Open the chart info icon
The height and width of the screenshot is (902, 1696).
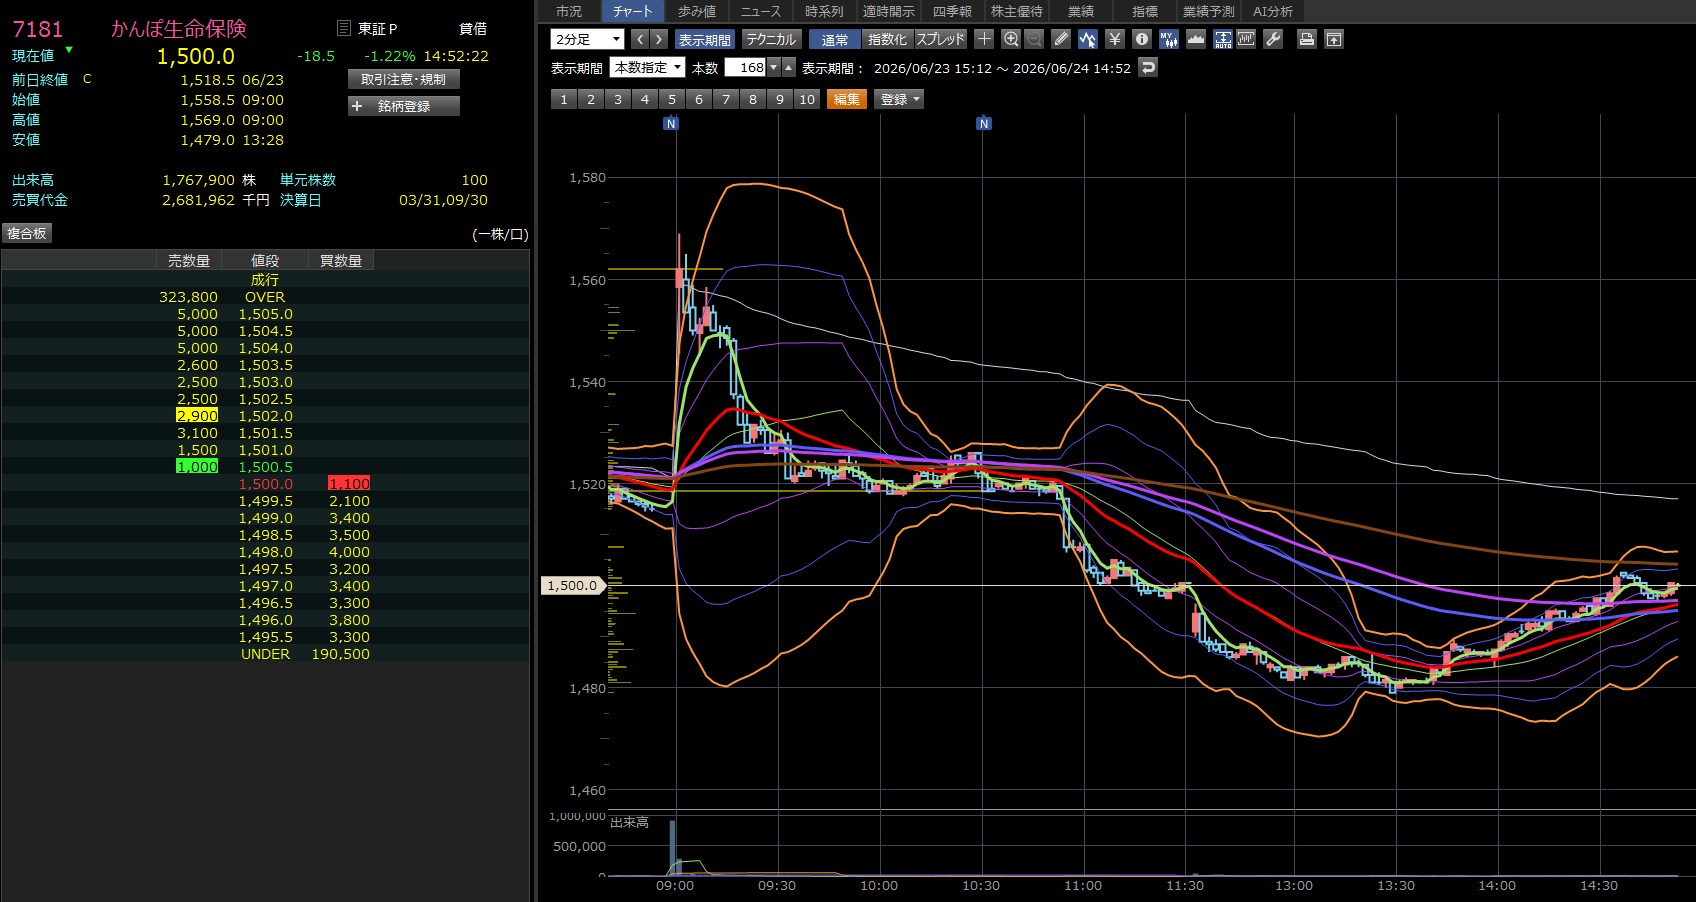[x=1142, y=39]
